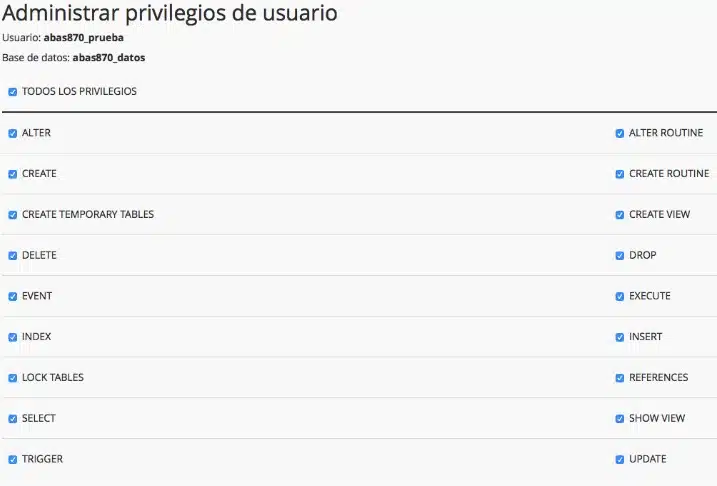Toggle the REFERENCES privilege checkbox
The image size is (717, 486).
point(620,378)
